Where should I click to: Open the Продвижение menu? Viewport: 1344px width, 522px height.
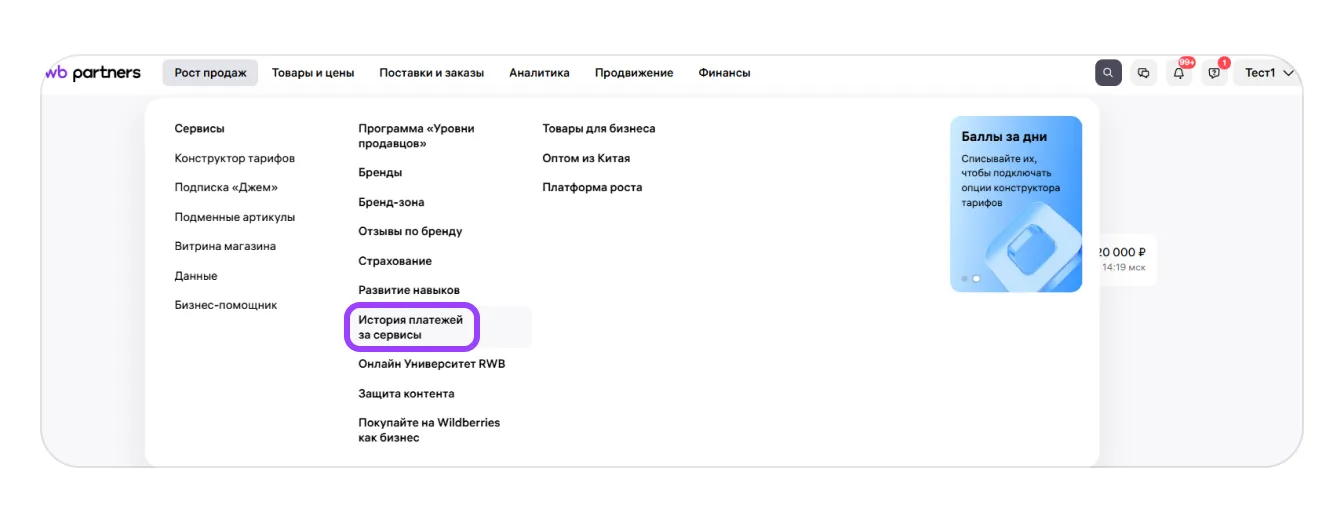point(634,73)
